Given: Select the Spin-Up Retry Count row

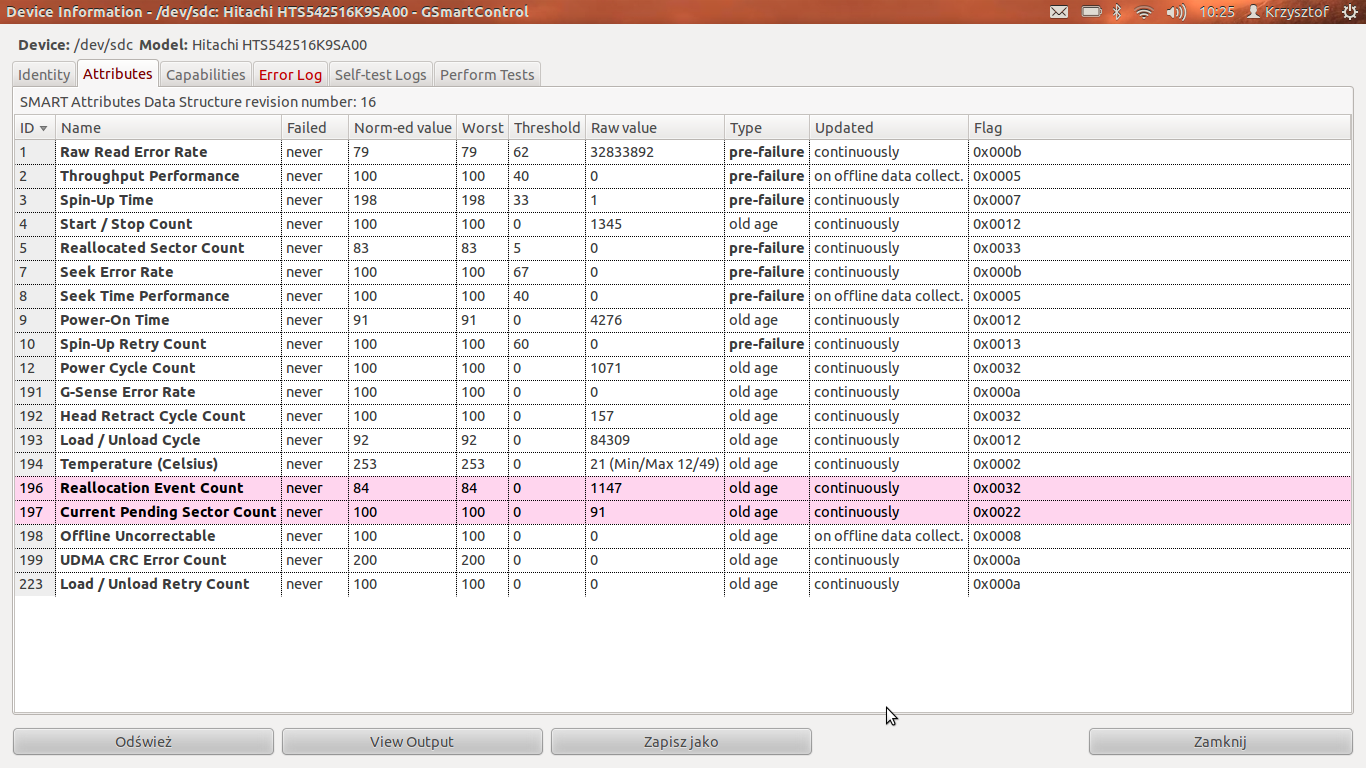Looking at the screenshot, I should 683,344.
